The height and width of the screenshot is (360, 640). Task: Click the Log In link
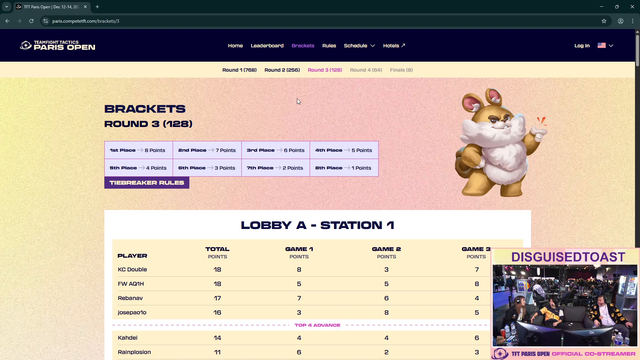click(x=582, y=46)
